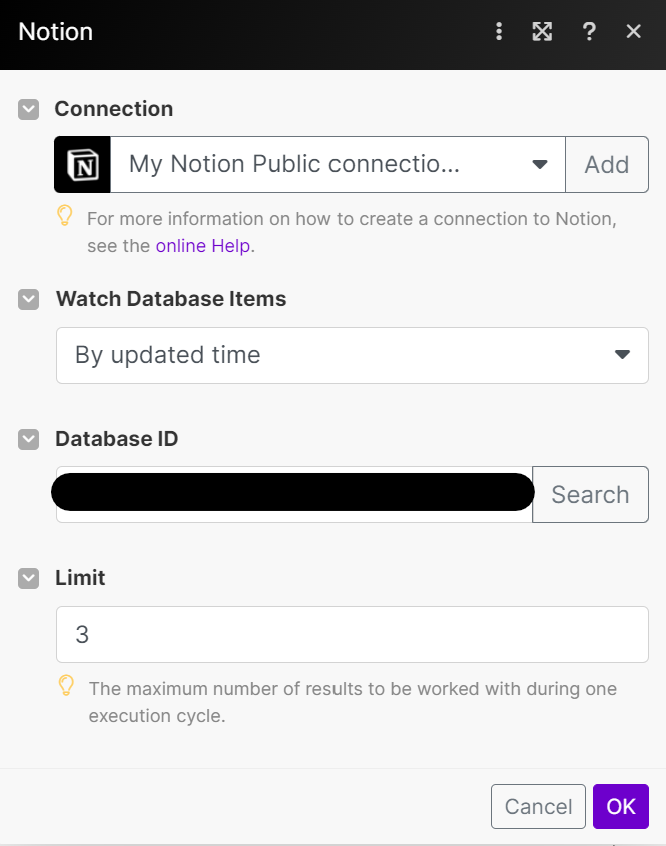Click the Limit input field
This screenshot has width=666, height=846.
click(352, 634)
